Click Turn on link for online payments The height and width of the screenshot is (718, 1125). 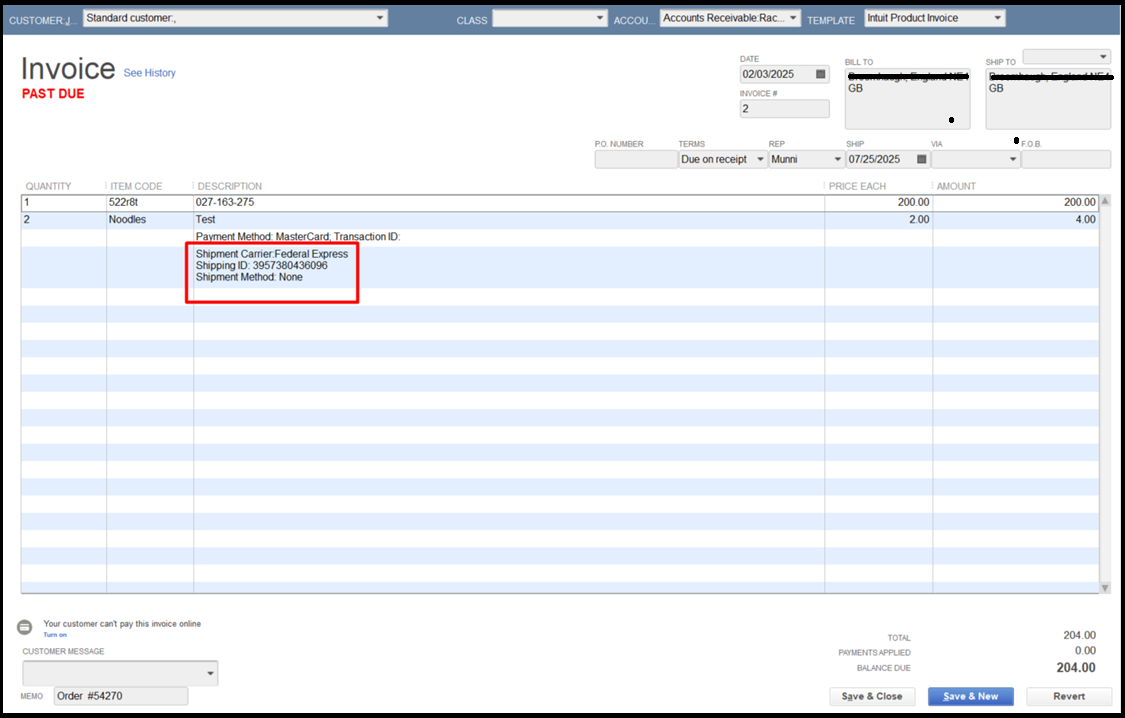point(55,635)
